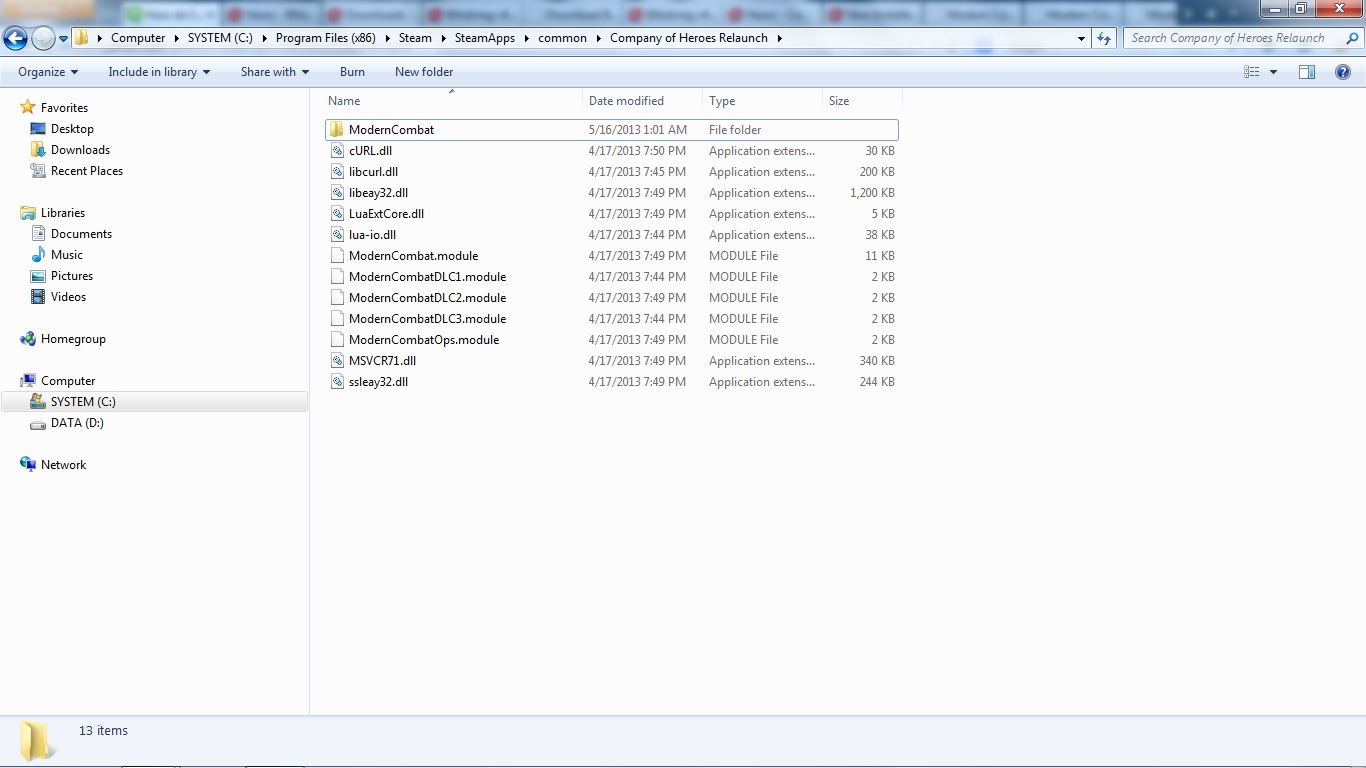
Task: Select the cURL.dll file icon
Action: click(338, 151)
